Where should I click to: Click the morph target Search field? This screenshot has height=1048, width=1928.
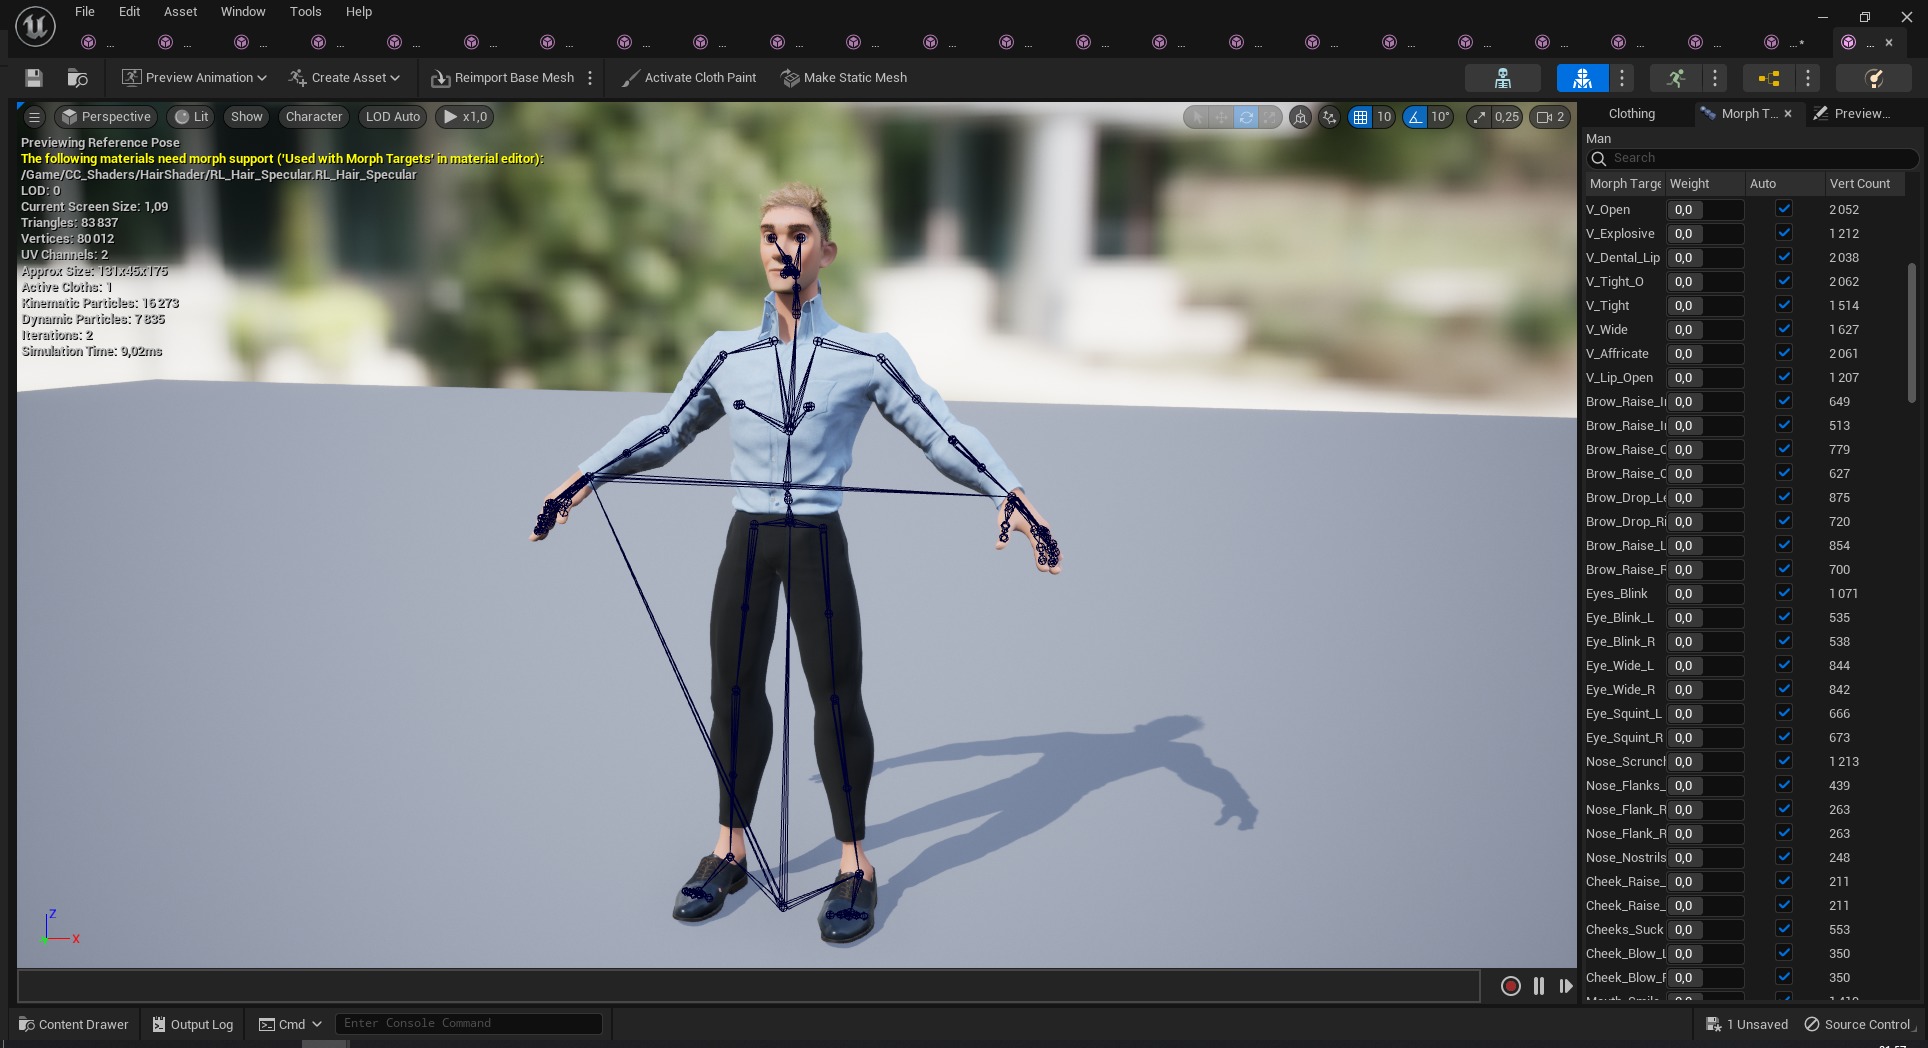click(x=1752, y=158)
